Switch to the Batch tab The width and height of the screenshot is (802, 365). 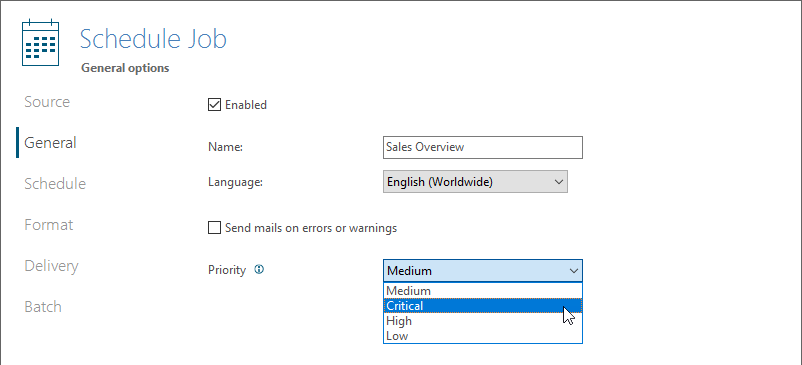coord(43,307)
